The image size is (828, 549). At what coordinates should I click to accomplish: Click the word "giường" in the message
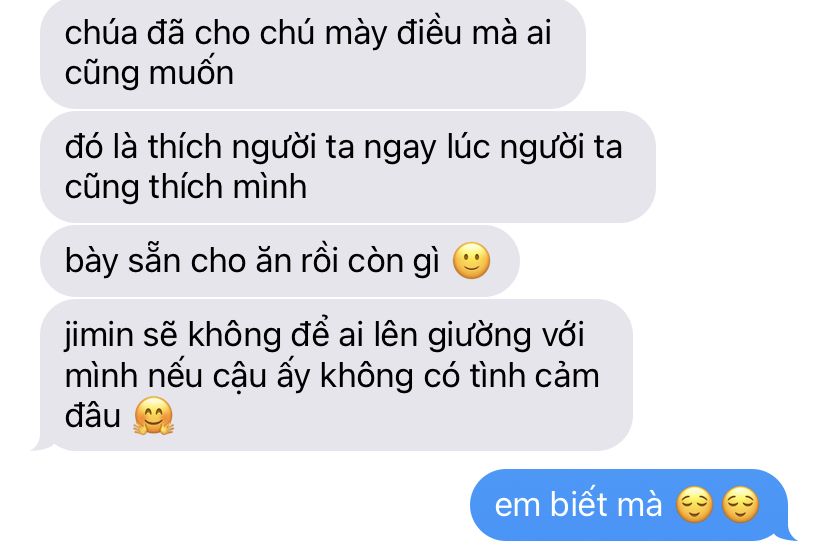pyautogui.click(x=479, y=337)
